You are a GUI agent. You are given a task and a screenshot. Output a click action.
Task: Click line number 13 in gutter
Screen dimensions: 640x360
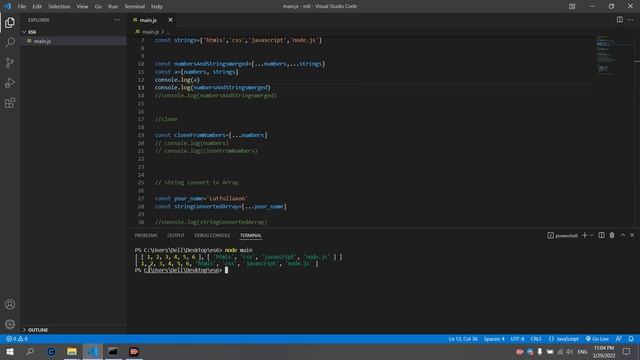(x=141, y=87)
